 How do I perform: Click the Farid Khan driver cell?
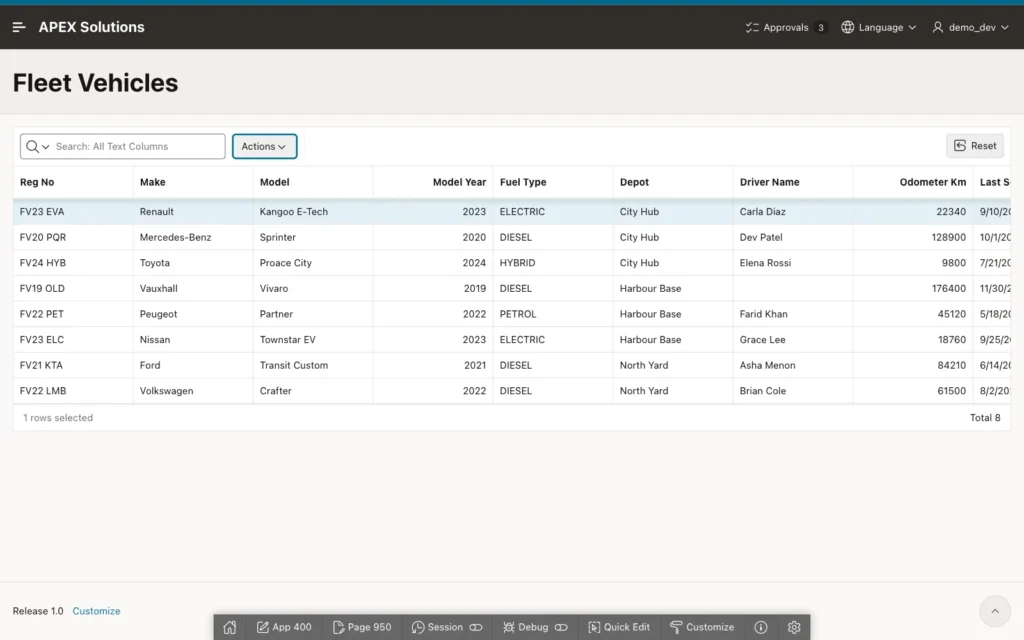tap(793, 313)
